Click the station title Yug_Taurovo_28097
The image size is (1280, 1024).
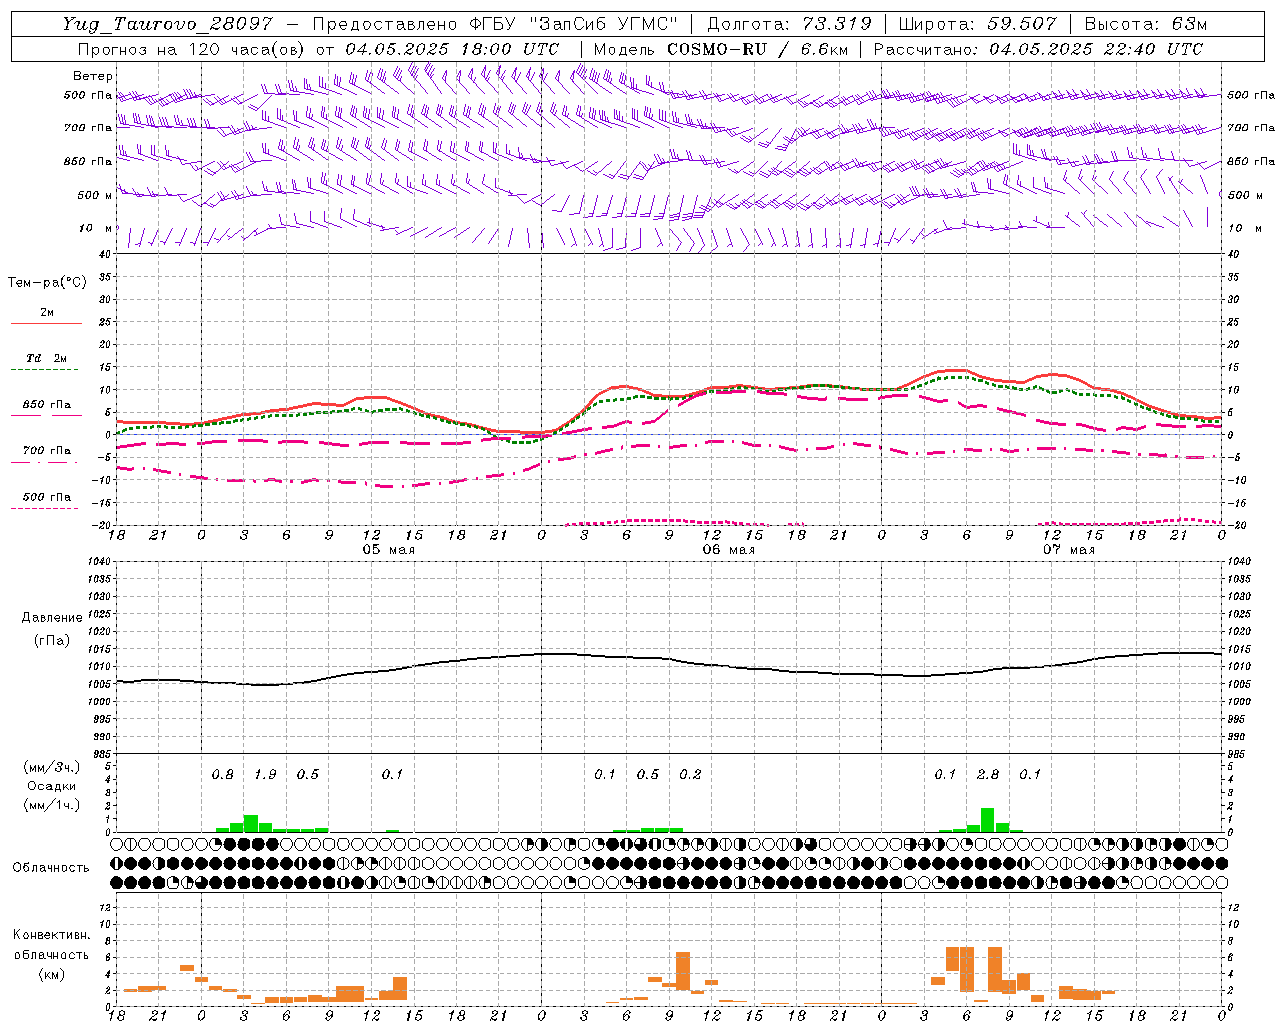168,24
